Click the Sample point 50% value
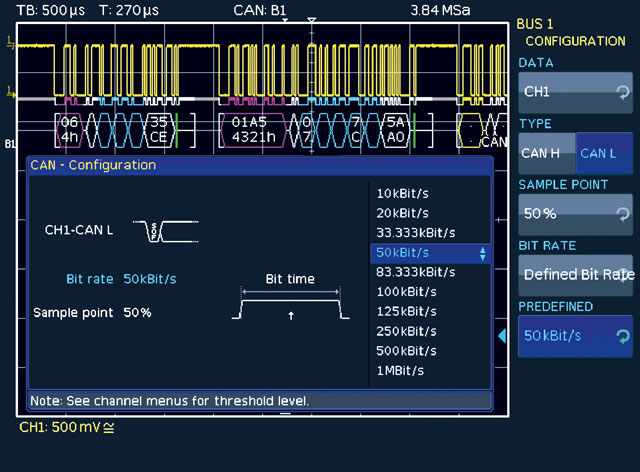The height and width of the screenshot is (472, 640). click(x=137, y=313)
